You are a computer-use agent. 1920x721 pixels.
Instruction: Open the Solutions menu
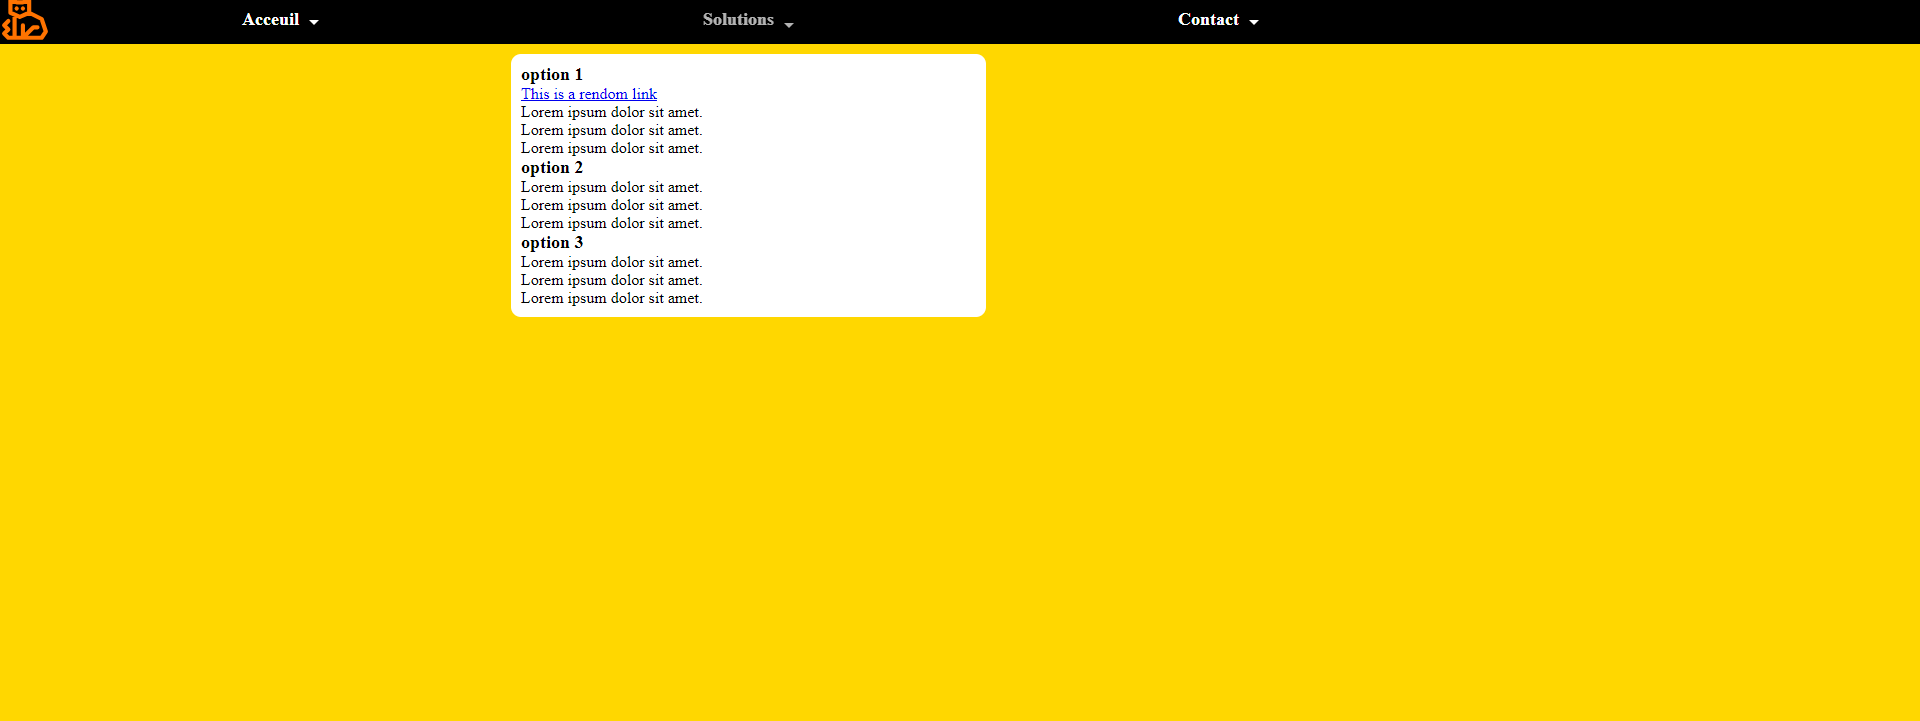click(x=738, y=20)
